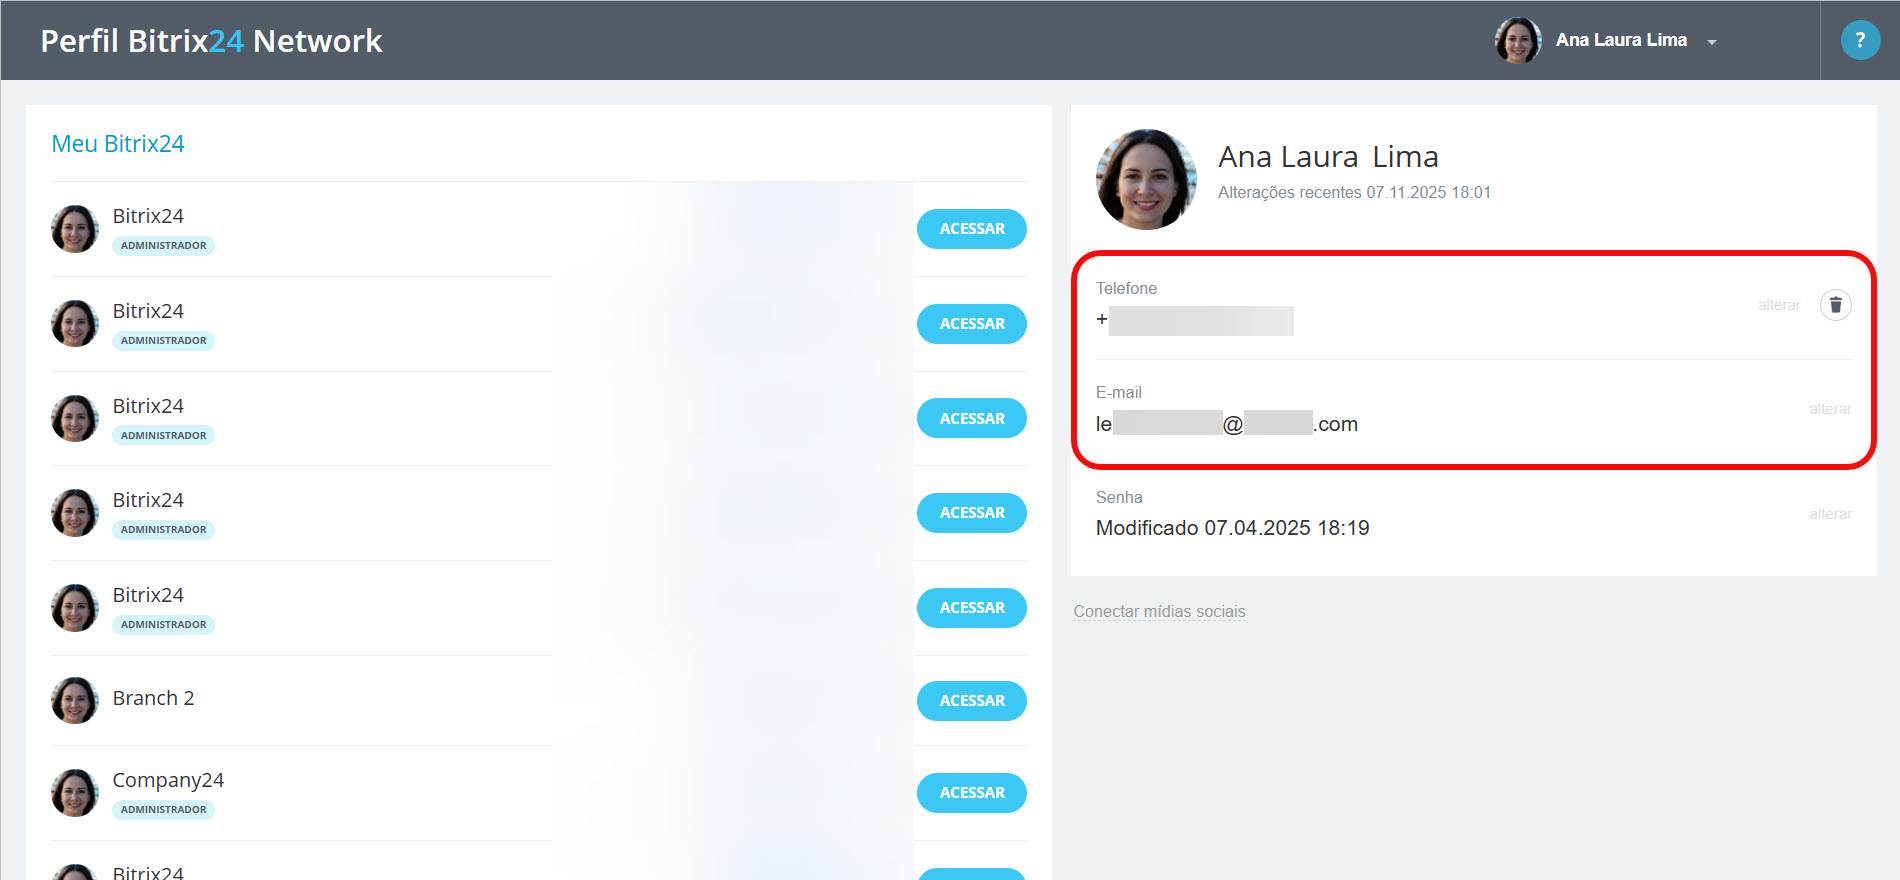Click Ana Laura Lima name in header
This screenshot has height=880, width=1900.
click(x=1620, y=40)
